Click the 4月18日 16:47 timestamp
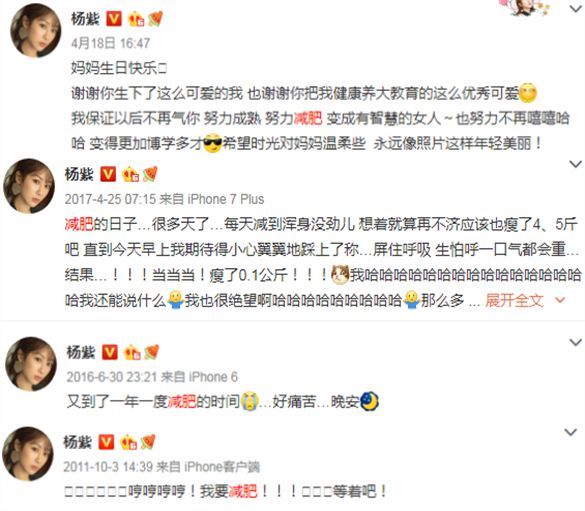585x511 pixels. (x=110, y=43)
